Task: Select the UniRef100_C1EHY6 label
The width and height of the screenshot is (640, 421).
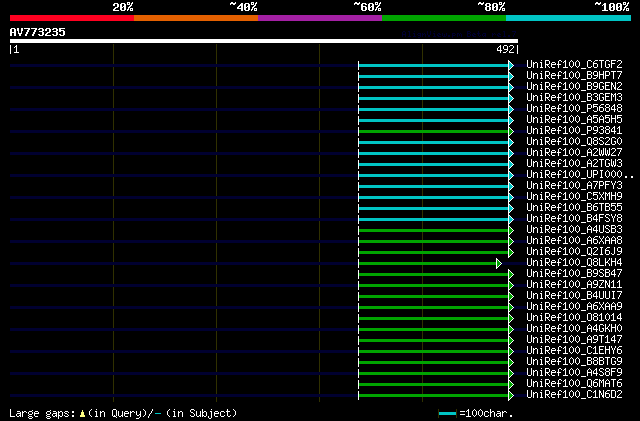Action: [574, 351]
